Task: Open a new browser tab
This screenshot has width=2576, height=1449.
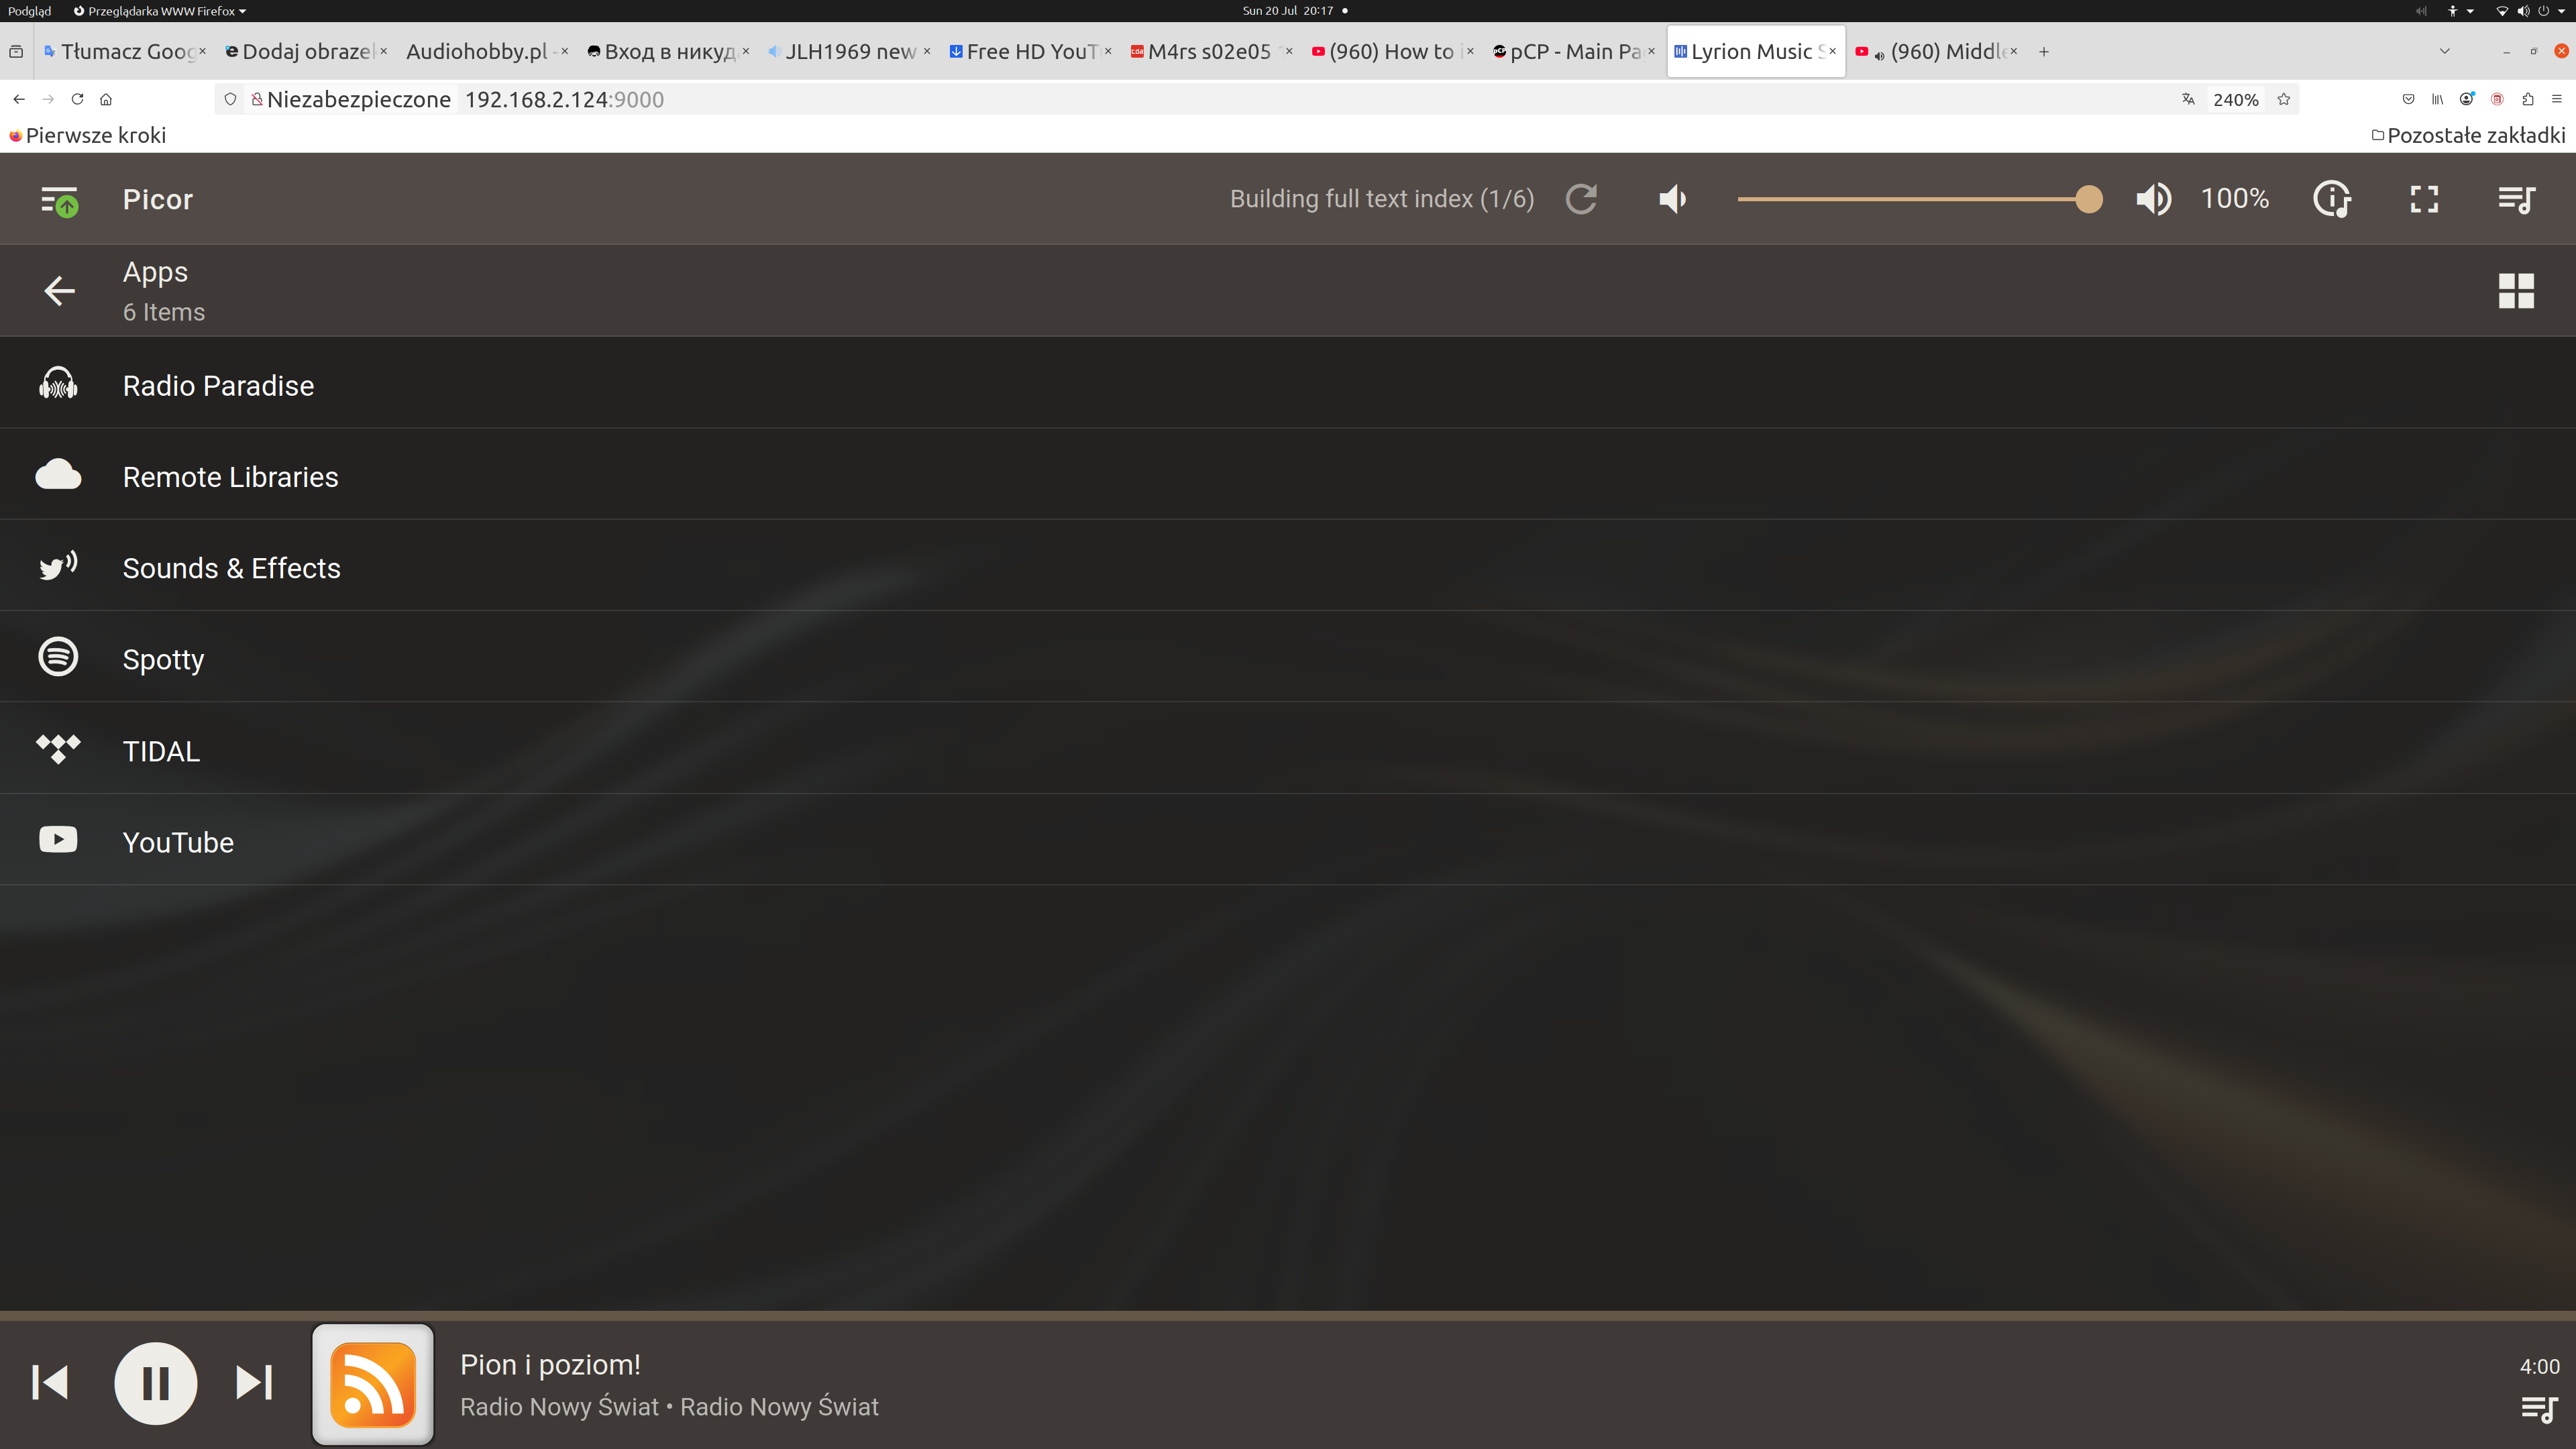Action: (2044, 51)
